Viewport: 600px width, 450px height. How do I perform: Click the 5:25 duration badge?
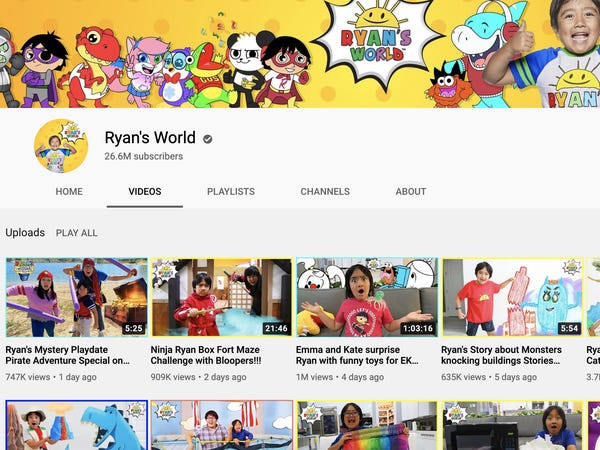tap(134, 328)
